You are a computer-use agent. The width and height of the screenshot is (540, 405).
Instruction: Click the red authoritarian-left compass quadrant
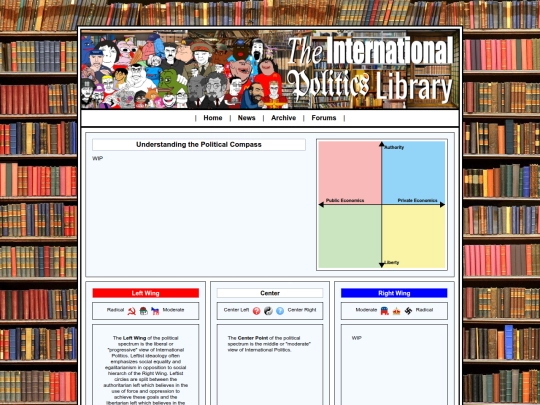click(350, 173)
